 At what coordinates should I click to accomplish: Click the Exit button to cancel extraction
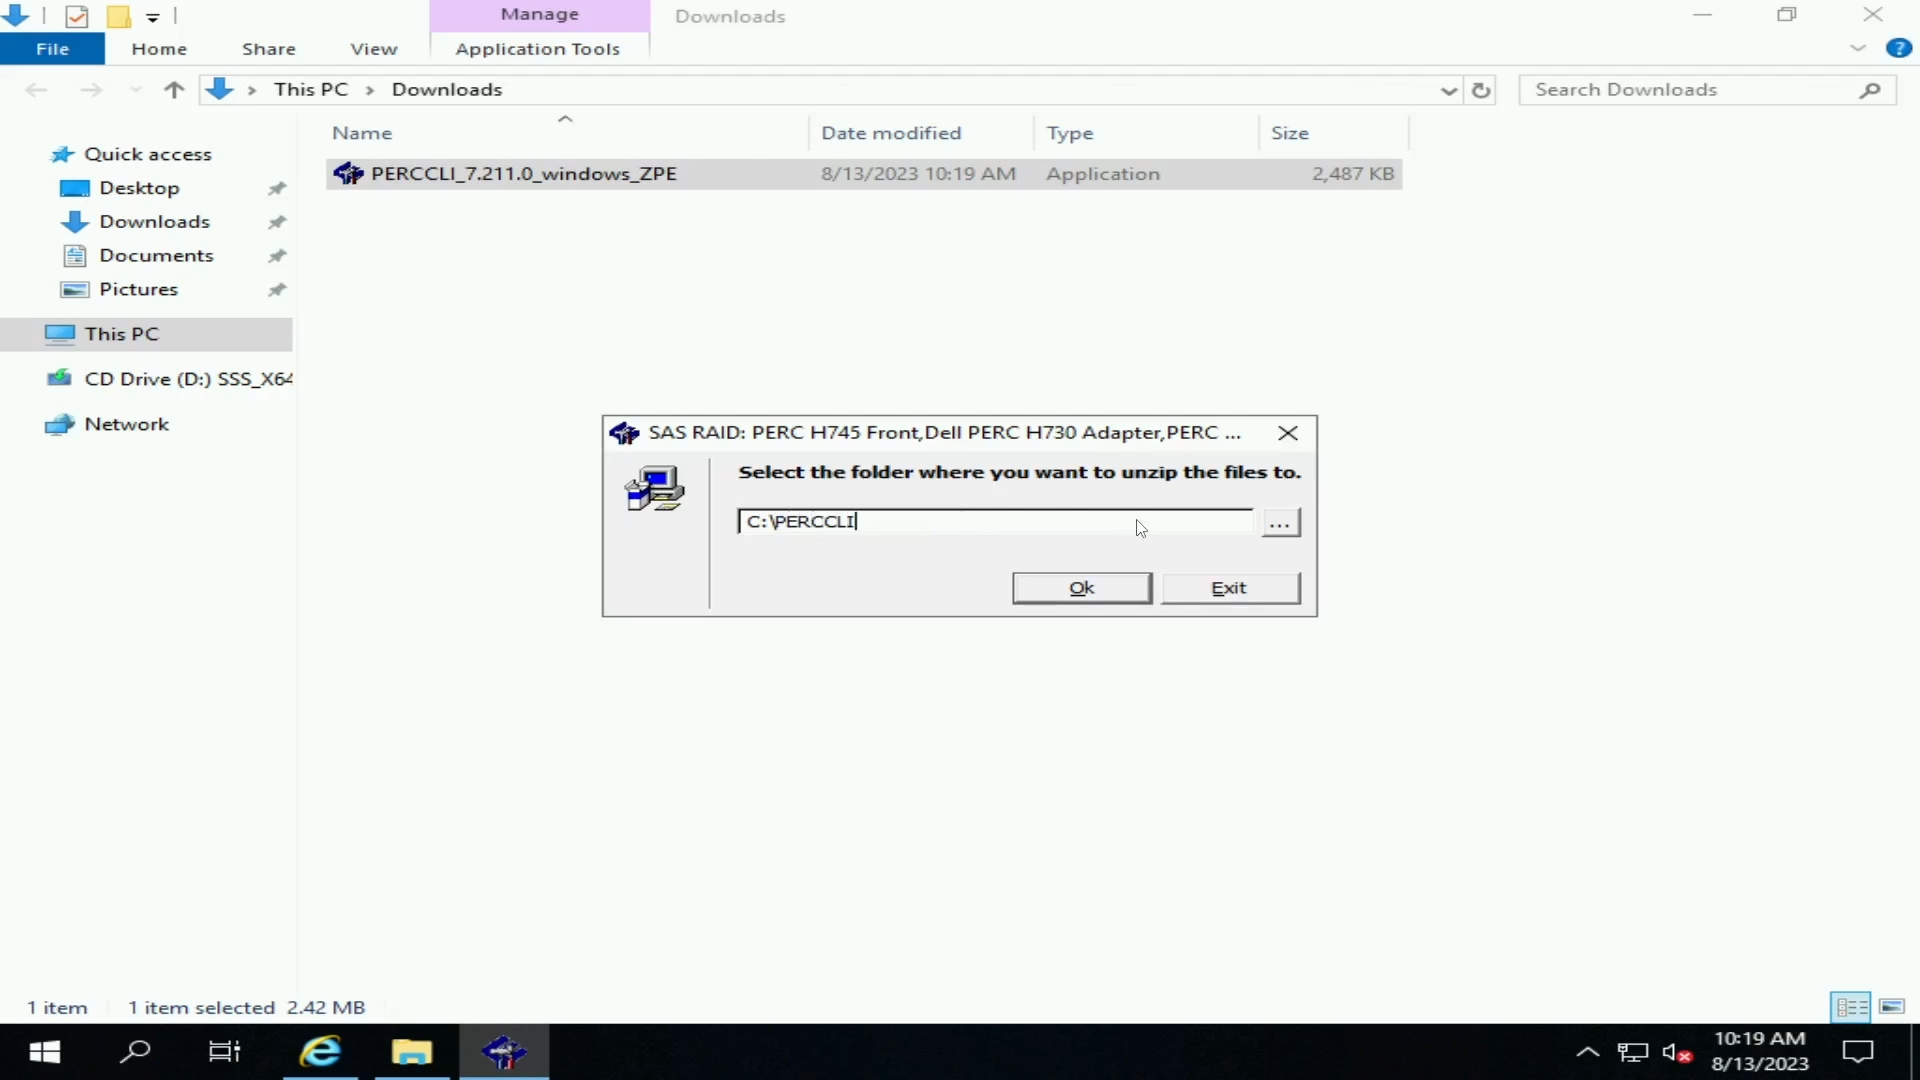[1228, 587]
